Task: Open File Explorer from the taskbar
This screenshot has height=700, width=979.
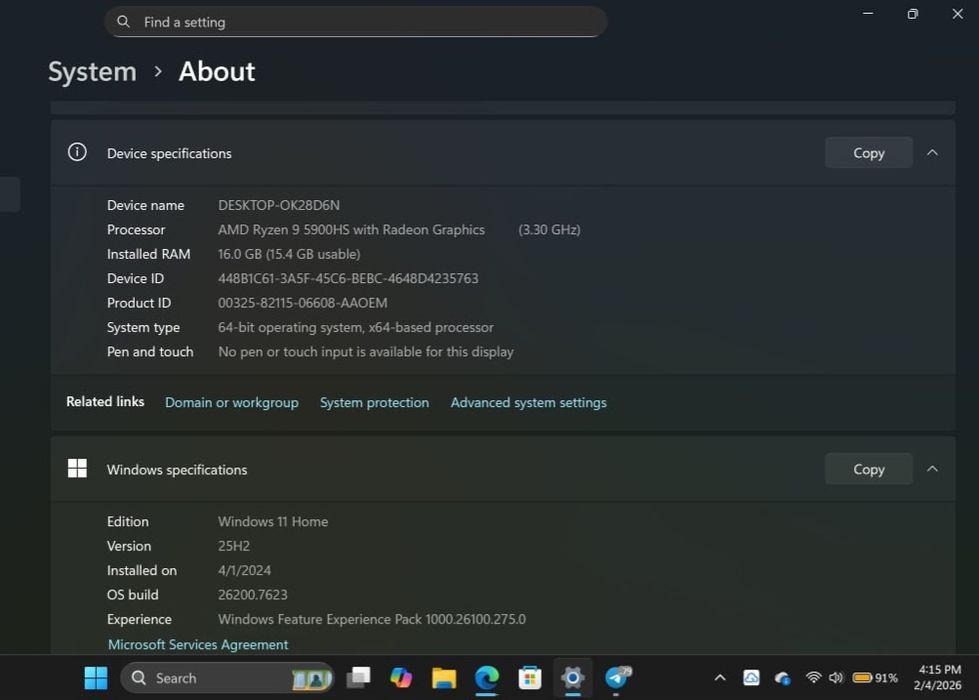Action: pyautogui.click(x=444, y=678)
